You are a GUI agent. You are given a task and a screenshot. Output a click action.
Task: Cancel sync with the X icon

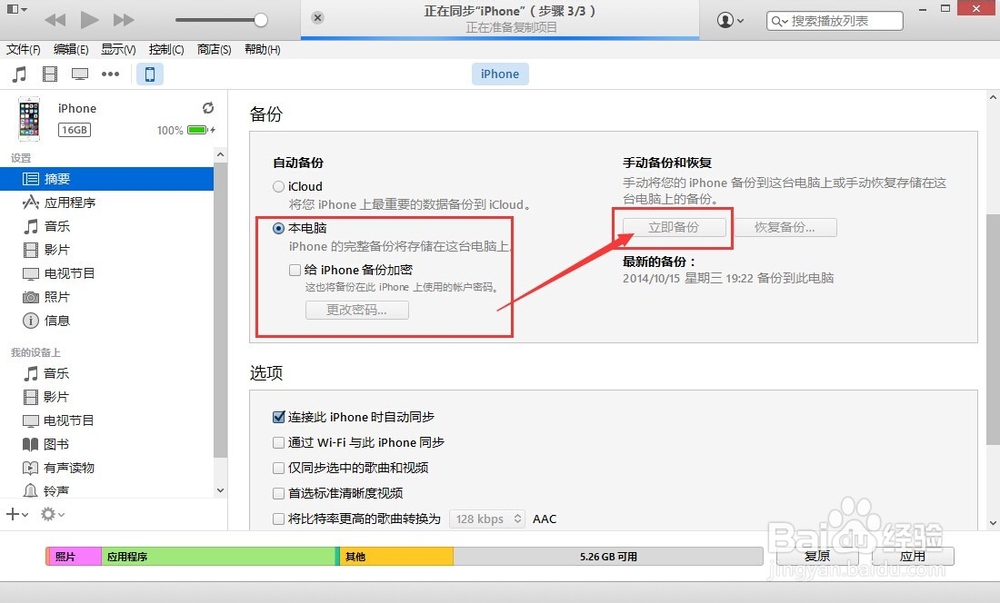tap(318, 18)
